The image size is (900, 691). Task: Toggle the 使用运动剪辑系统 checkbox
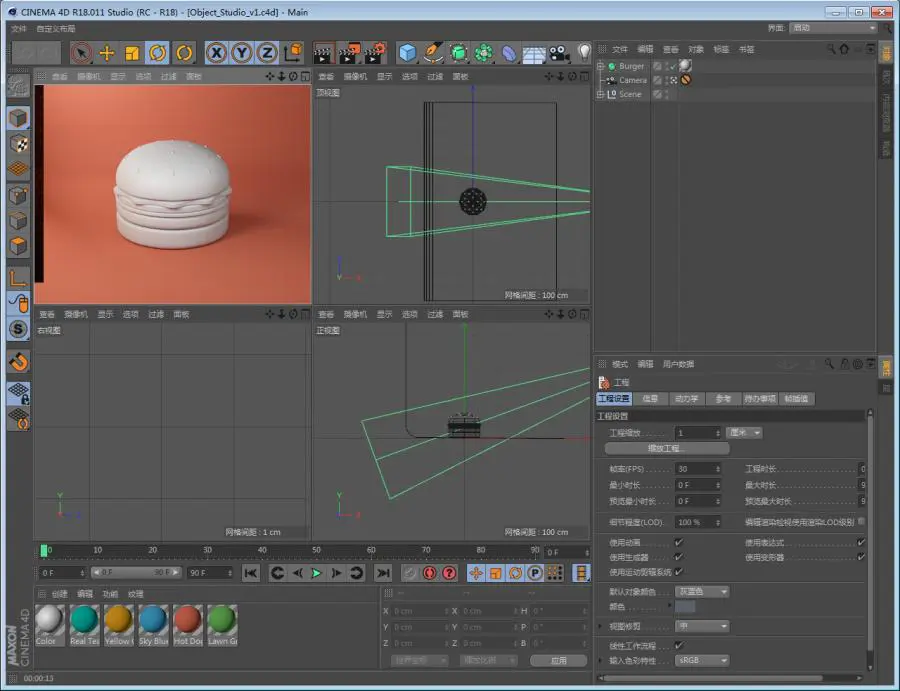(679, 572)
